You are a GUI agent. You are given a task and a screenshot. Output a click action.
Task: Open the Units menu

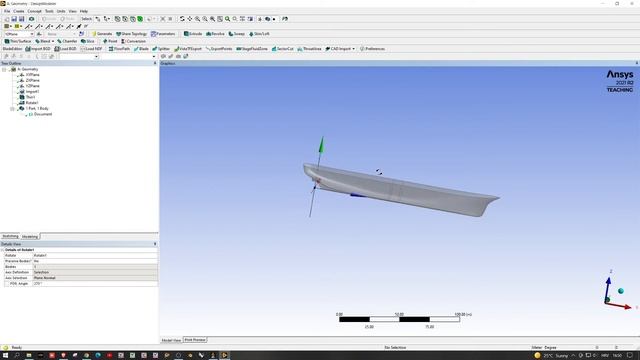61,11
